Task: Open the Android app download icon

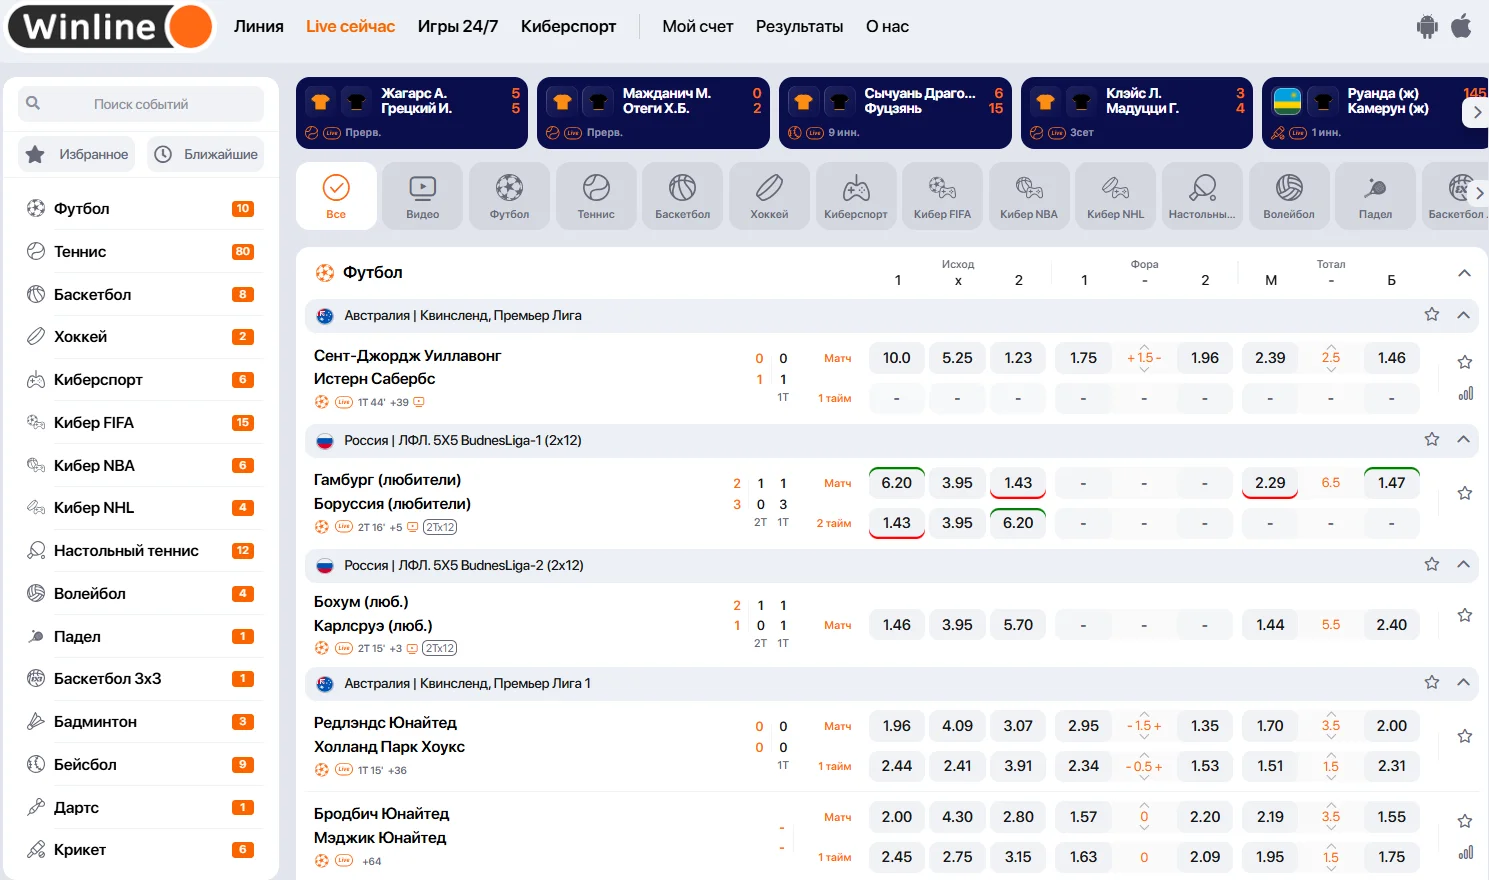Action: point(1427,27)
